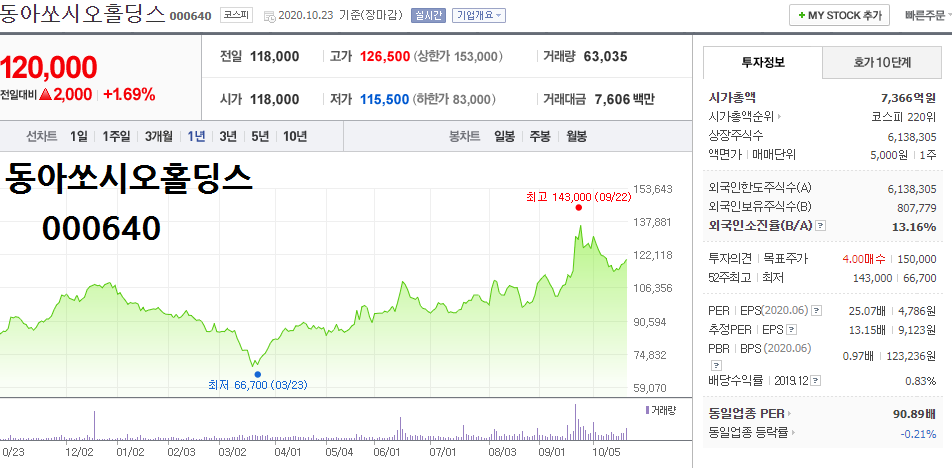Click the 실시간 badge button
Screen dimensions: 952x468
[428, 15]
